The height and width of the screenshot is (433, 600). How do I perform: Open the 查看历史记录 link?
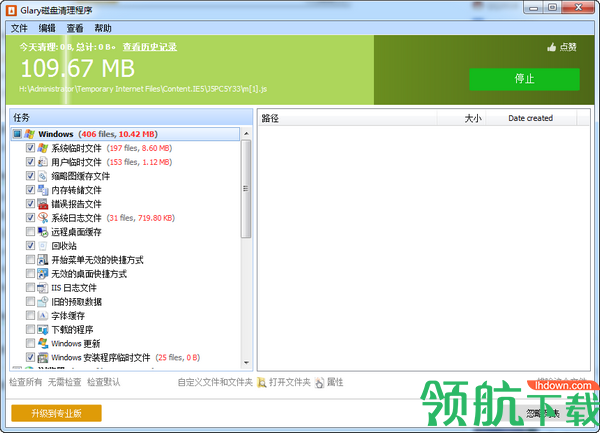(x=150, y=47)
